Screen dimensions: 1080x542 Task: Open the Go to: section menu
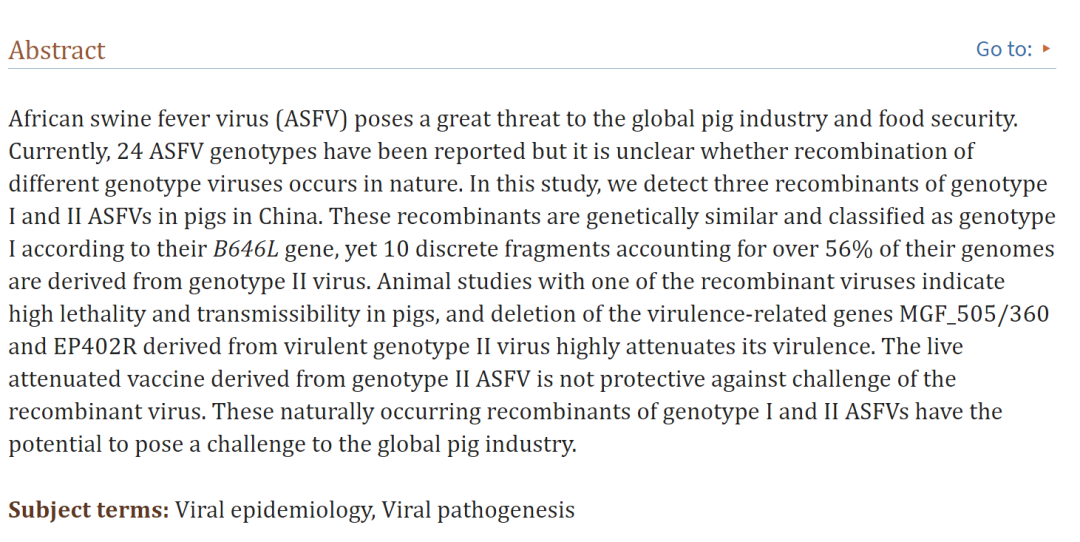point(1013,49)
